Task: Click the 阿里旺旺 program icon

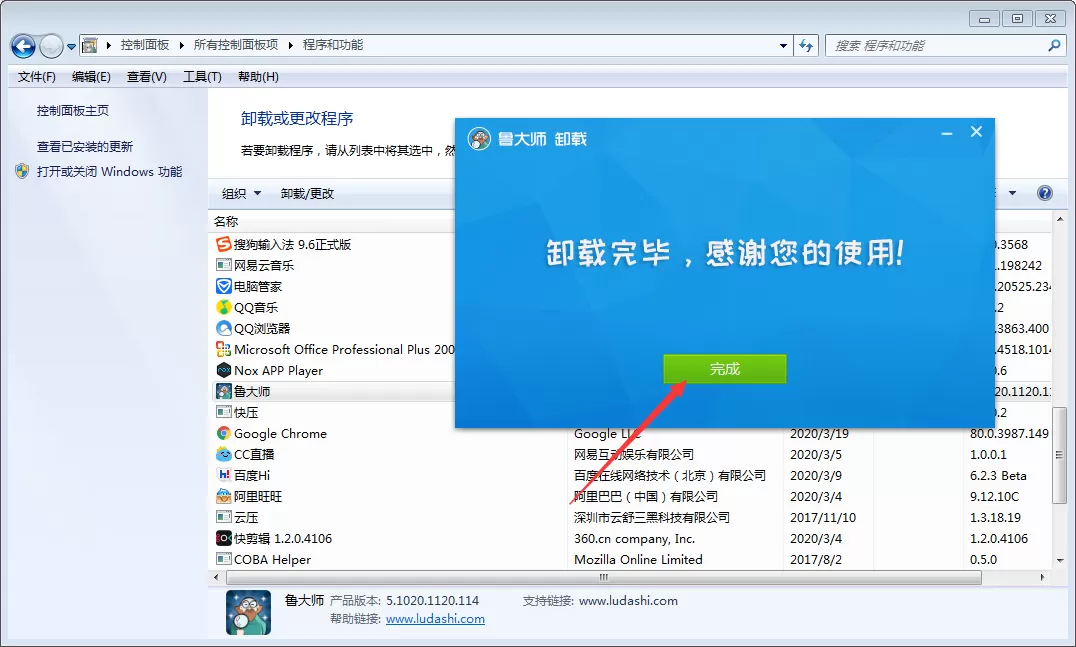Action: pos(223,496)
